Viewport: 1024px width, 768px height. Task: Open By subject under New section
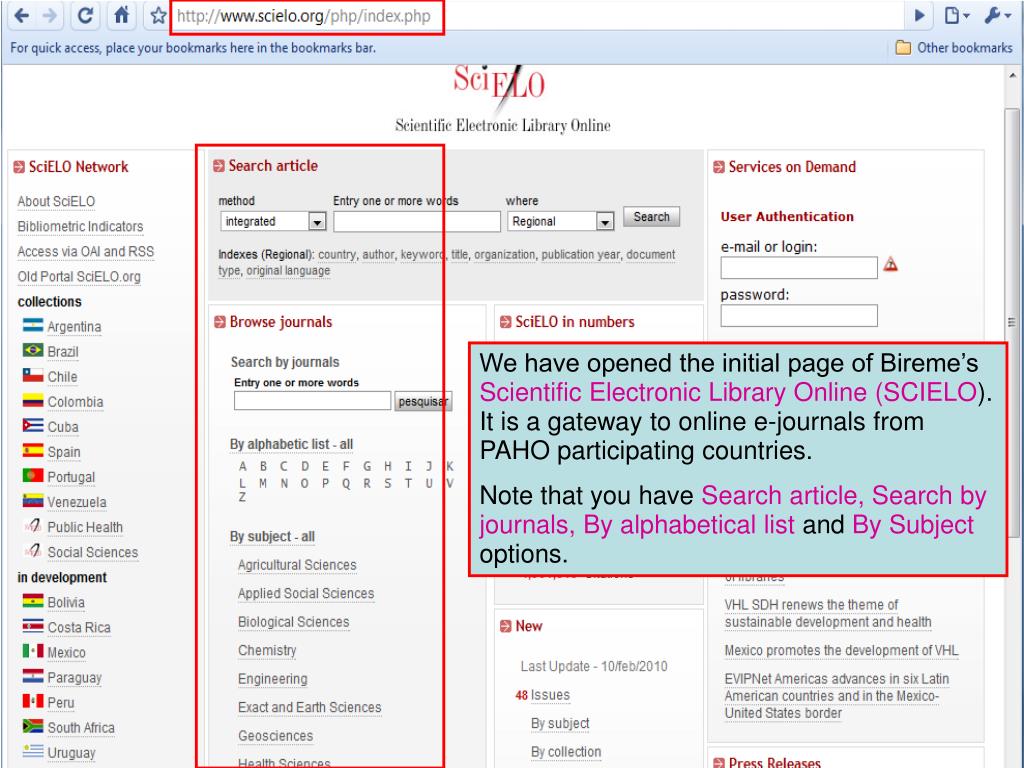tap(560, 724)
